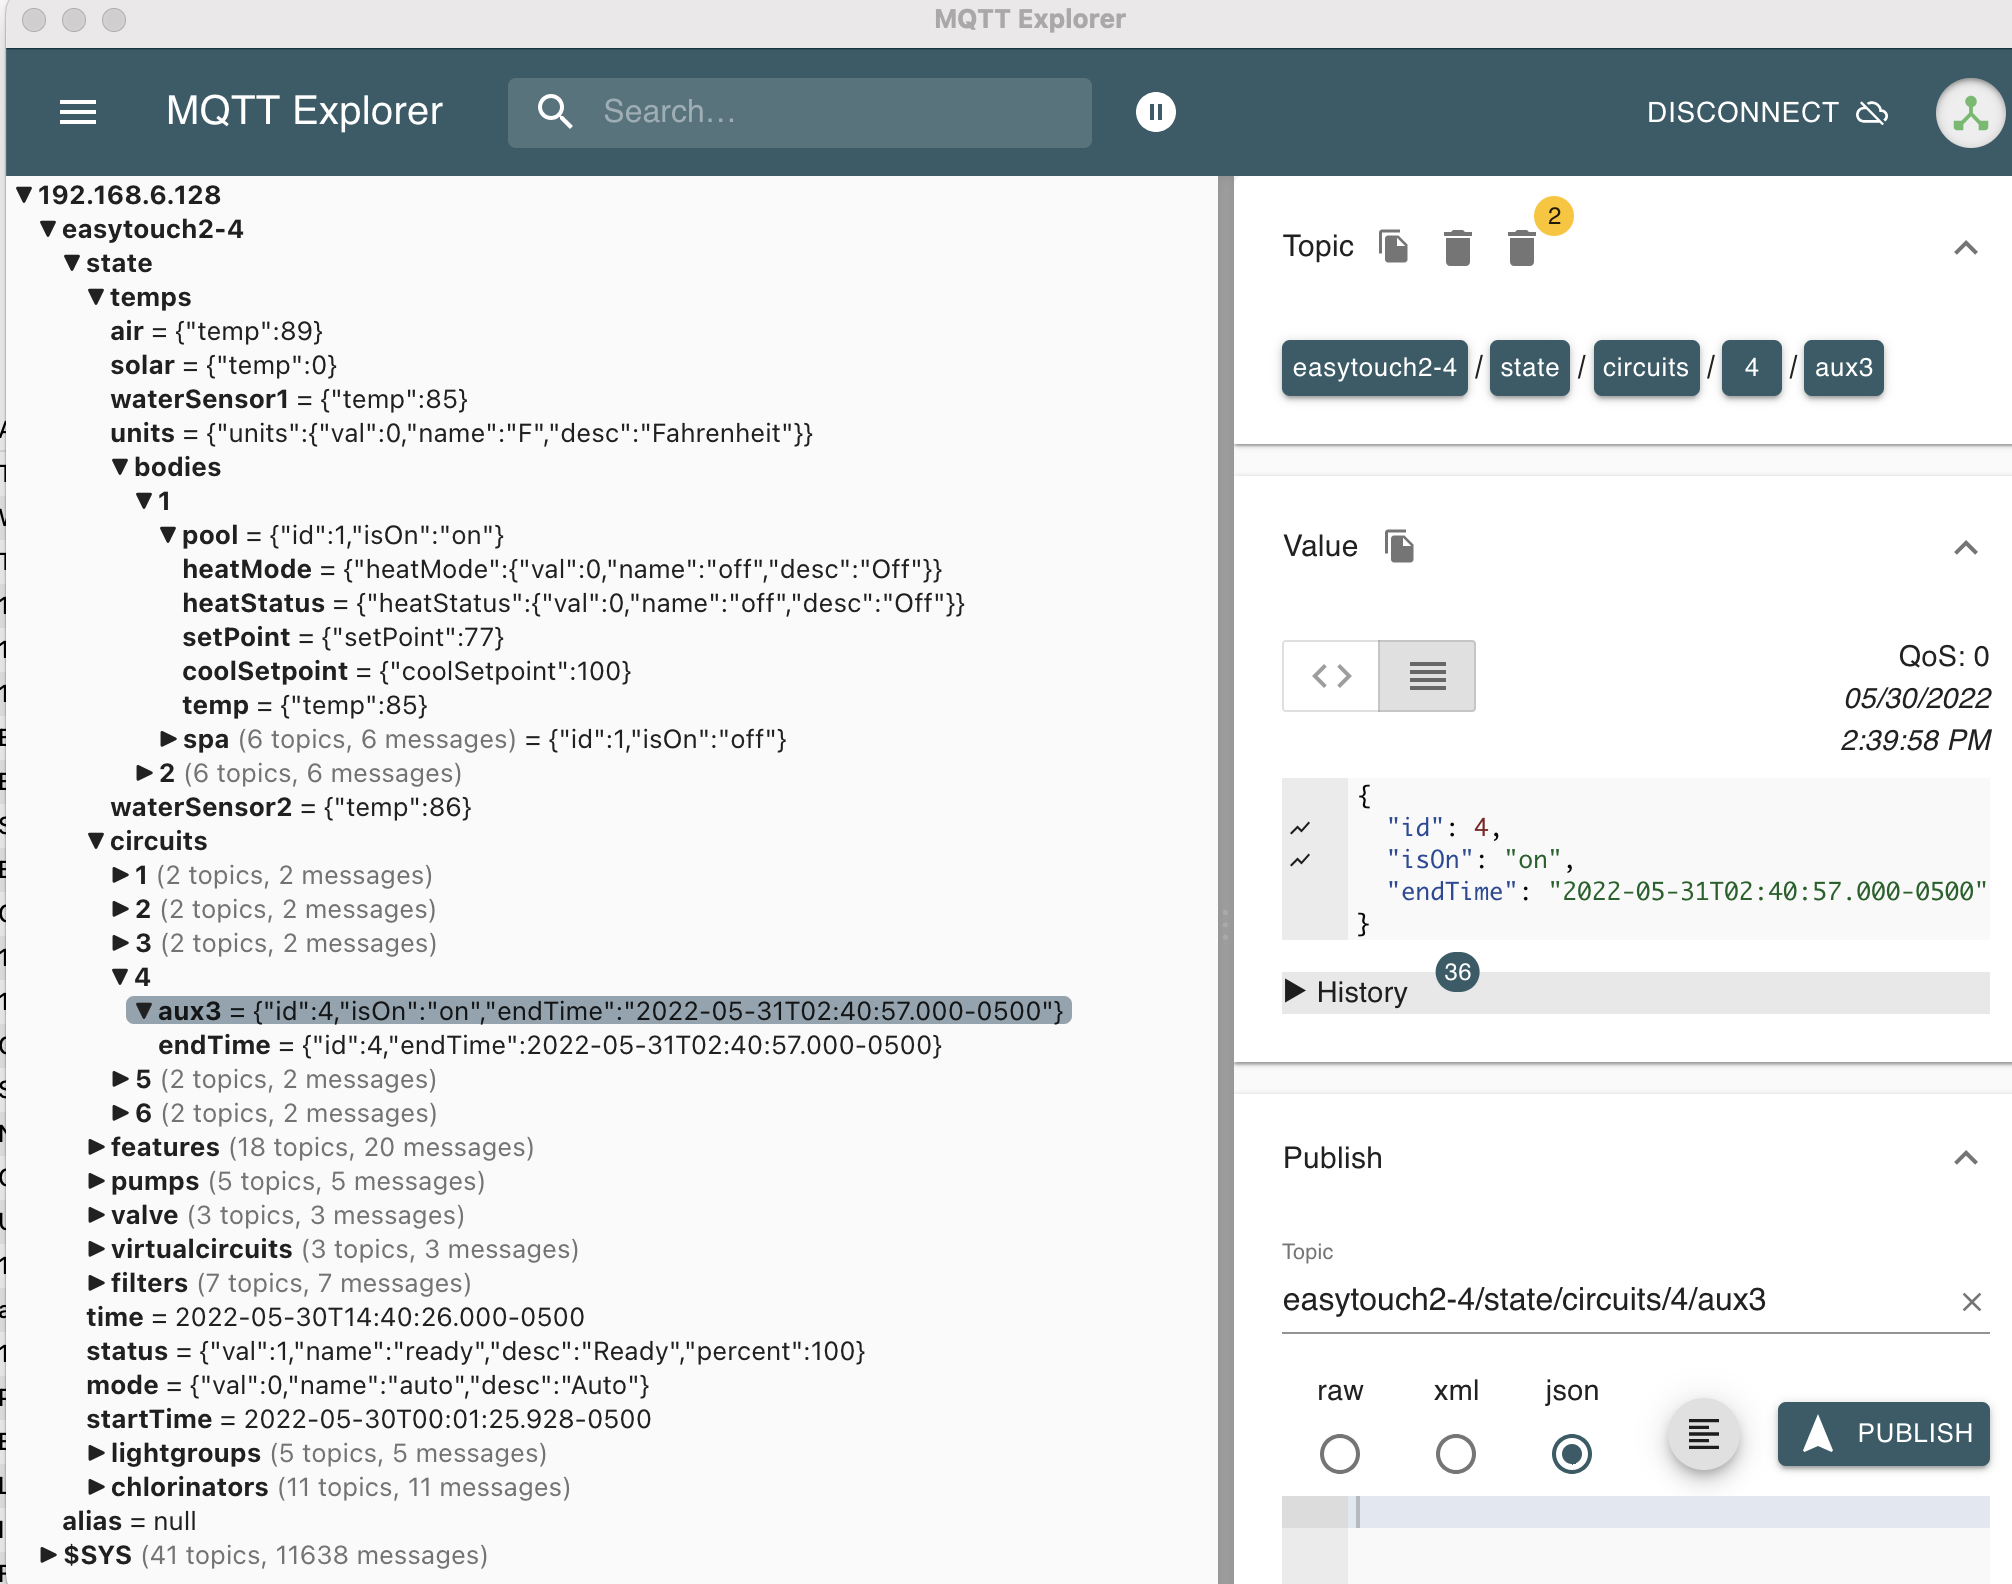This screenshot has height=1584, width=2012.
Task: Select the waterSensor2 topic
Action: click(291, 807)
